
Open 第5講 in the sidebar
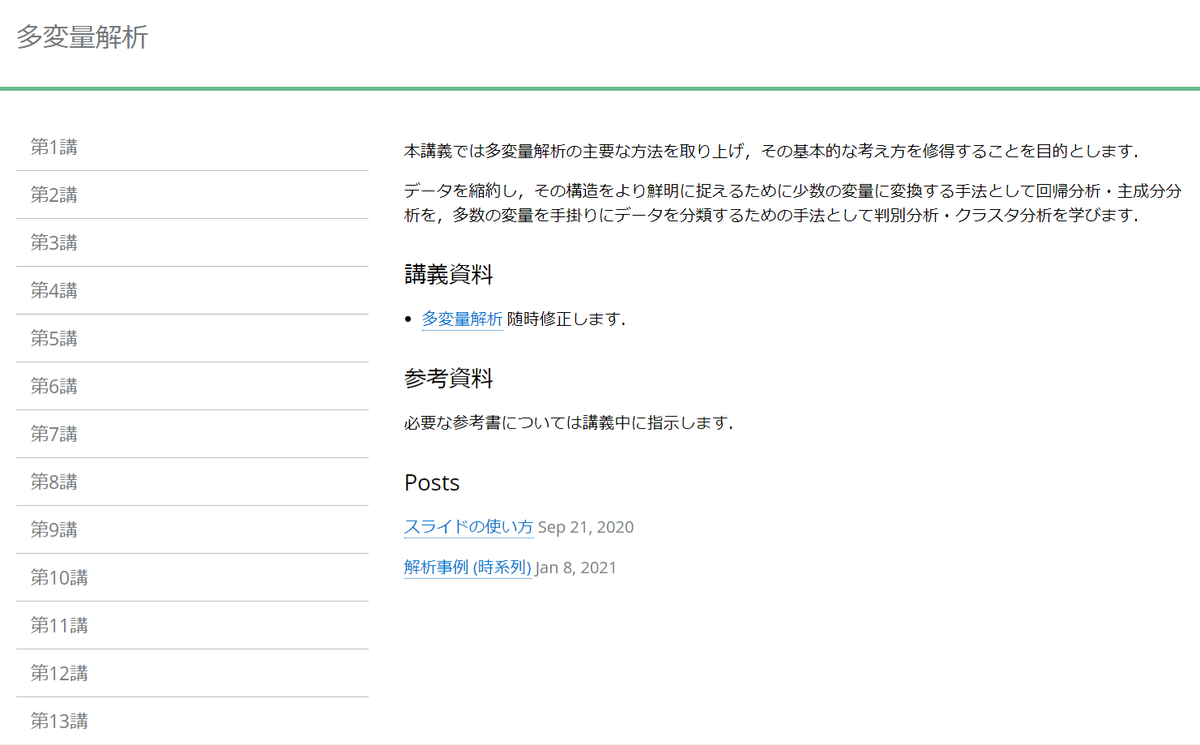(192, 339)
